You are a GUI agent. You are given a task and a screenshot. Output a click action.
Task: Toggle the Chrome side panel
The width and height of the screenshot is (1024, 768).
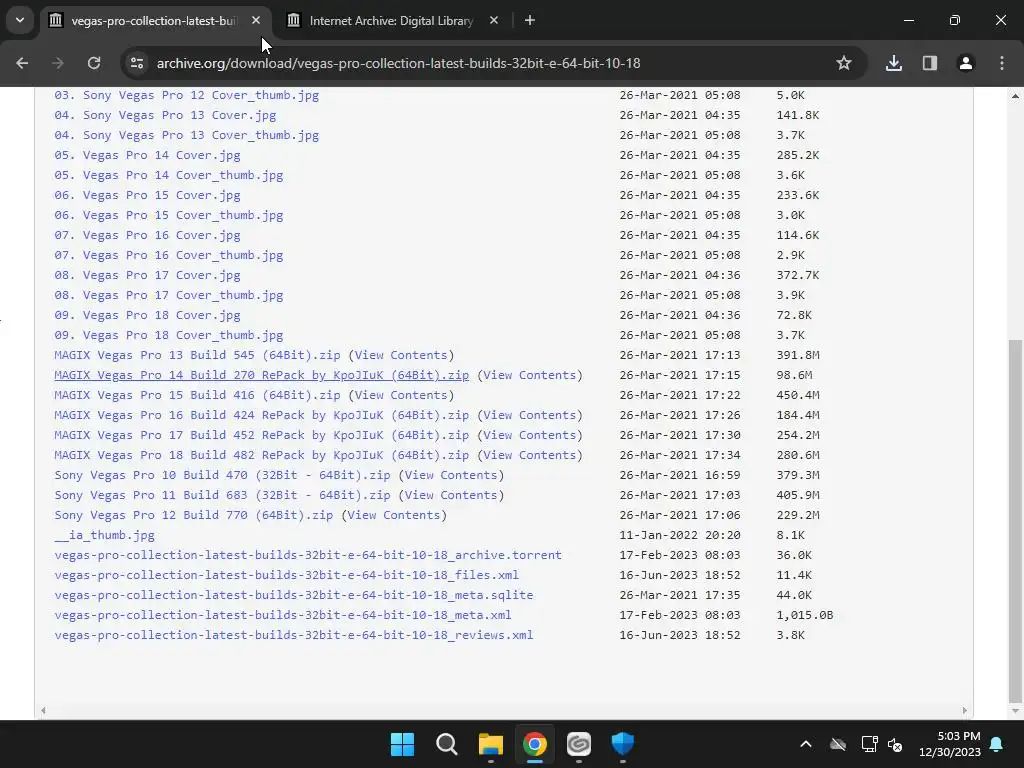tap(930, 63)
